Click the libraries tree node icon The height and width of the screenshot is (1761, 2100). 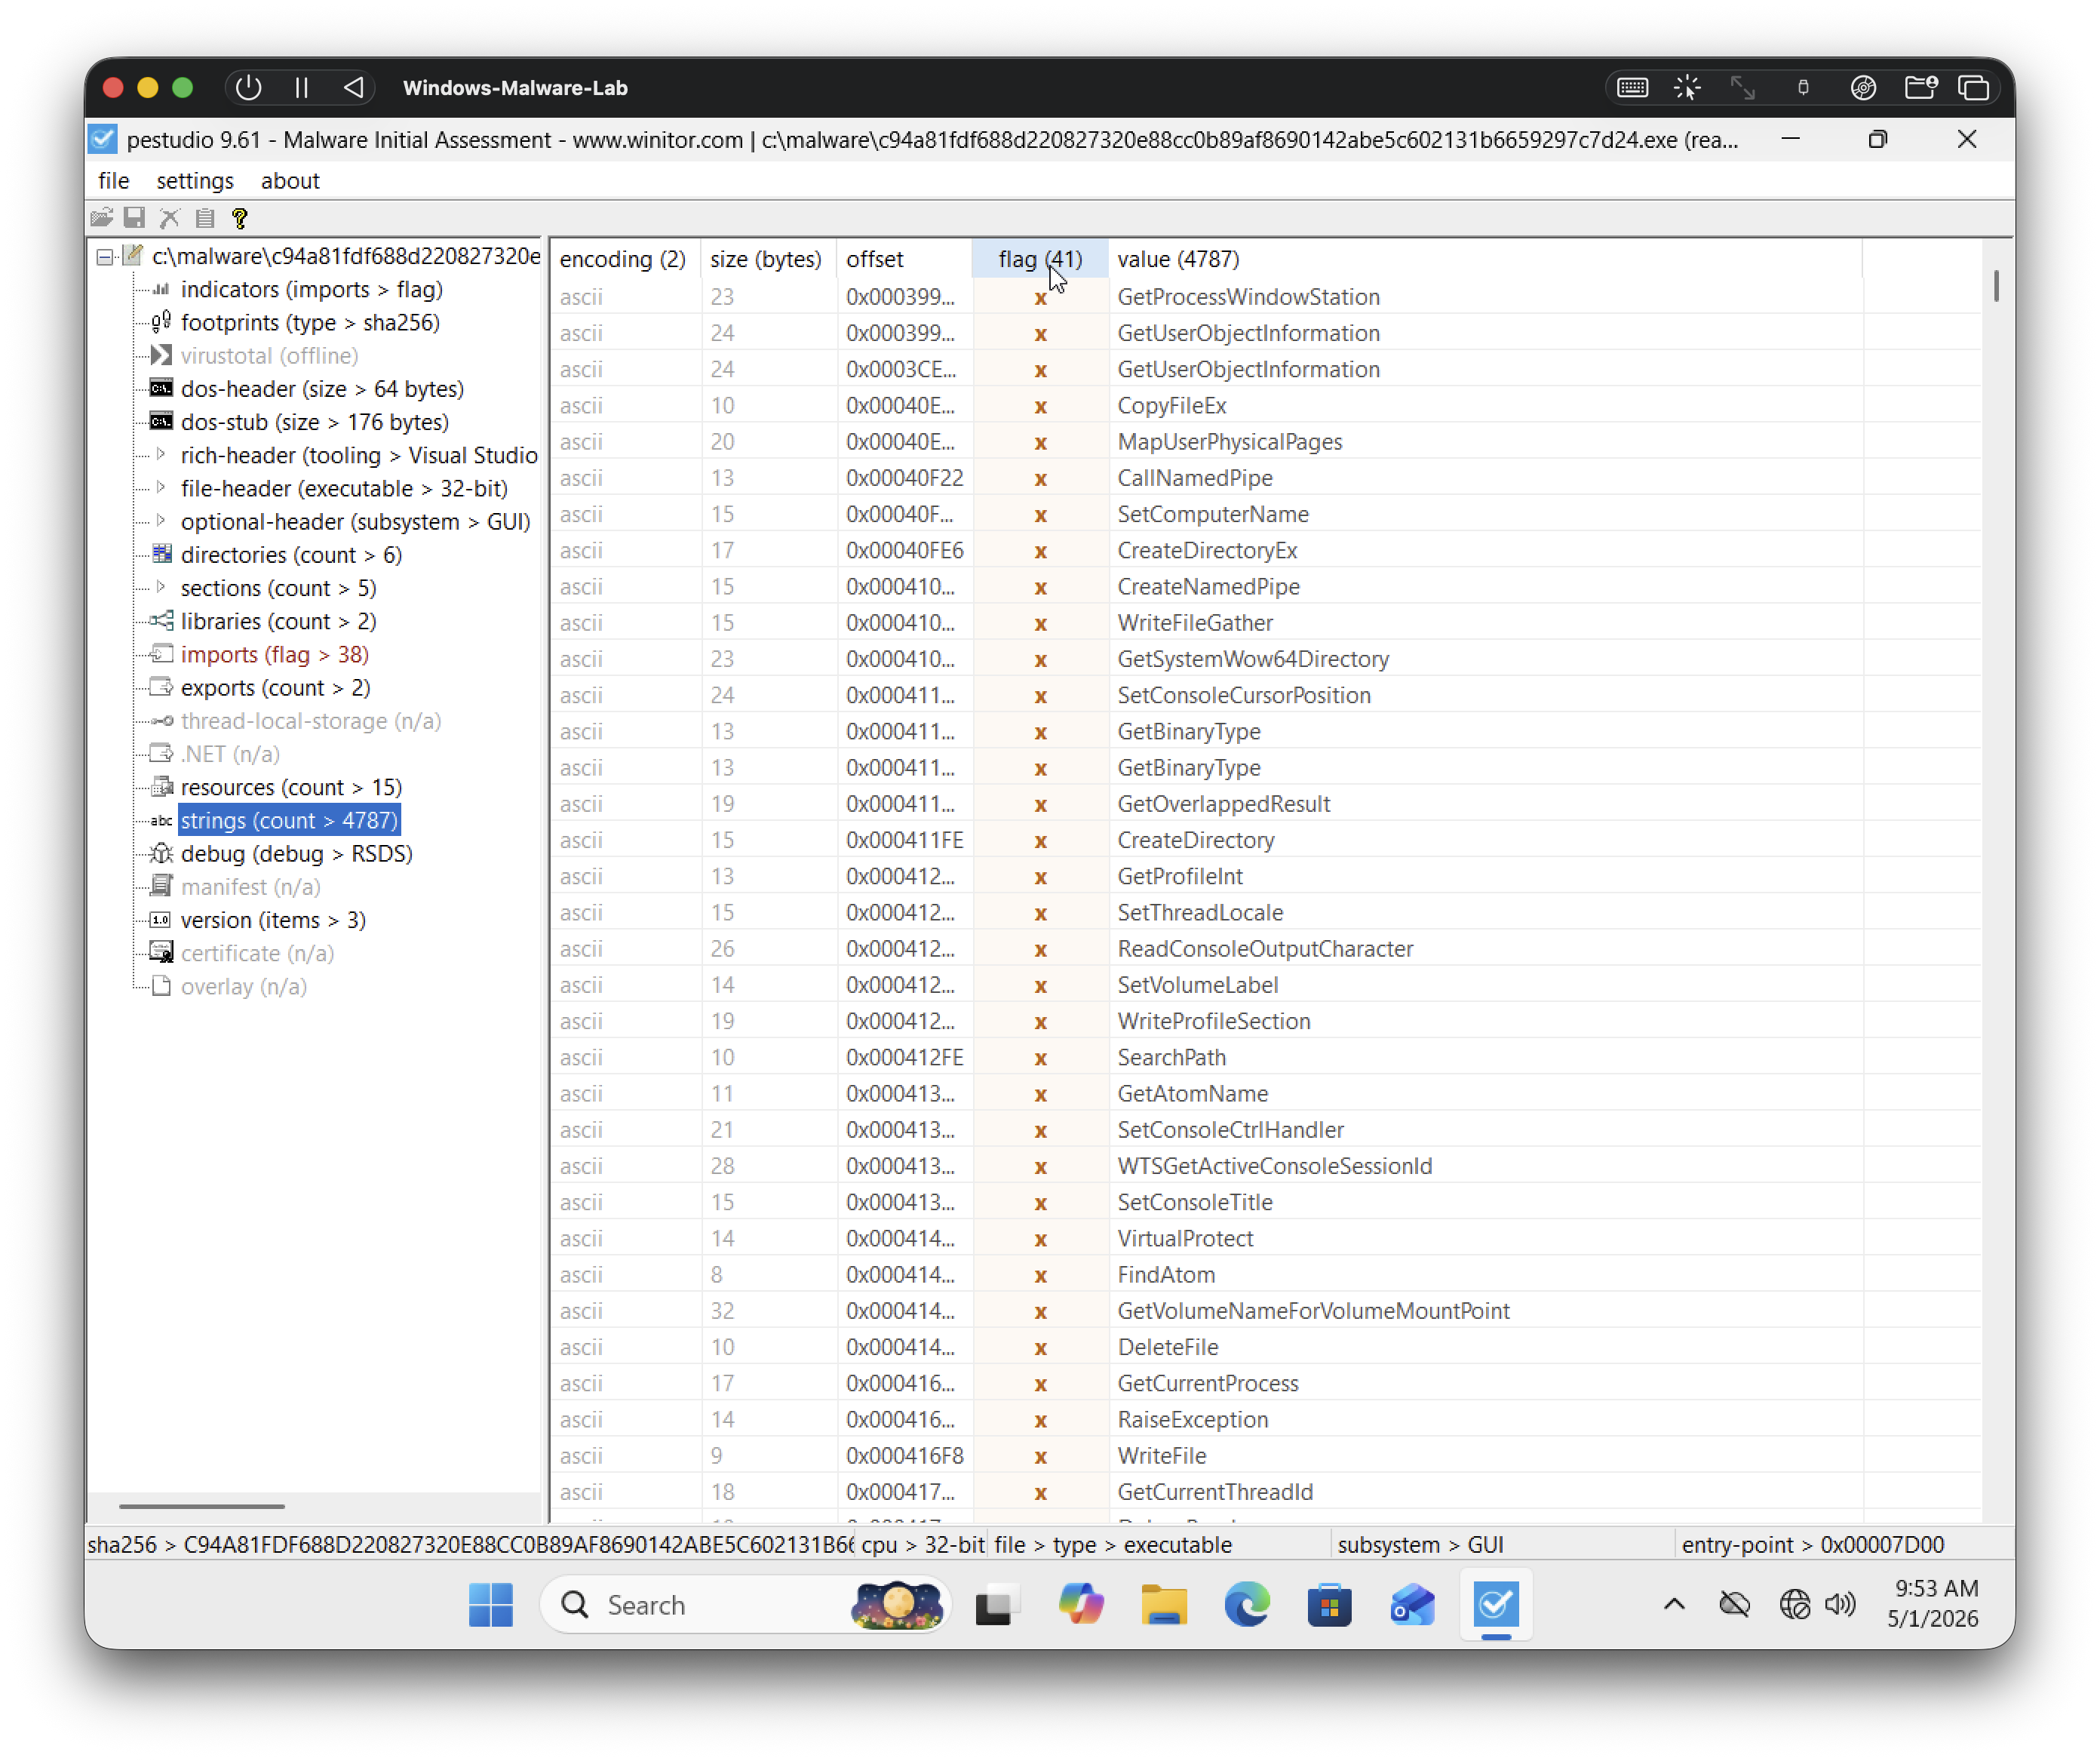161,621
